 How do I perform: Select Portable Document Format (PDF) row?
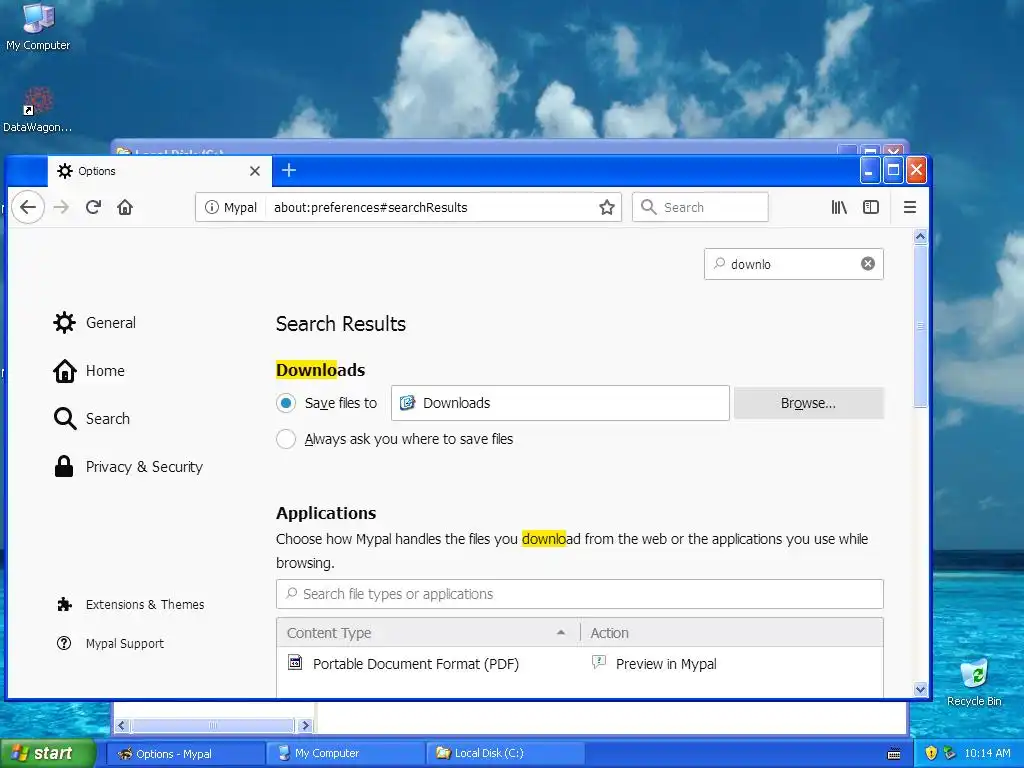580,664
